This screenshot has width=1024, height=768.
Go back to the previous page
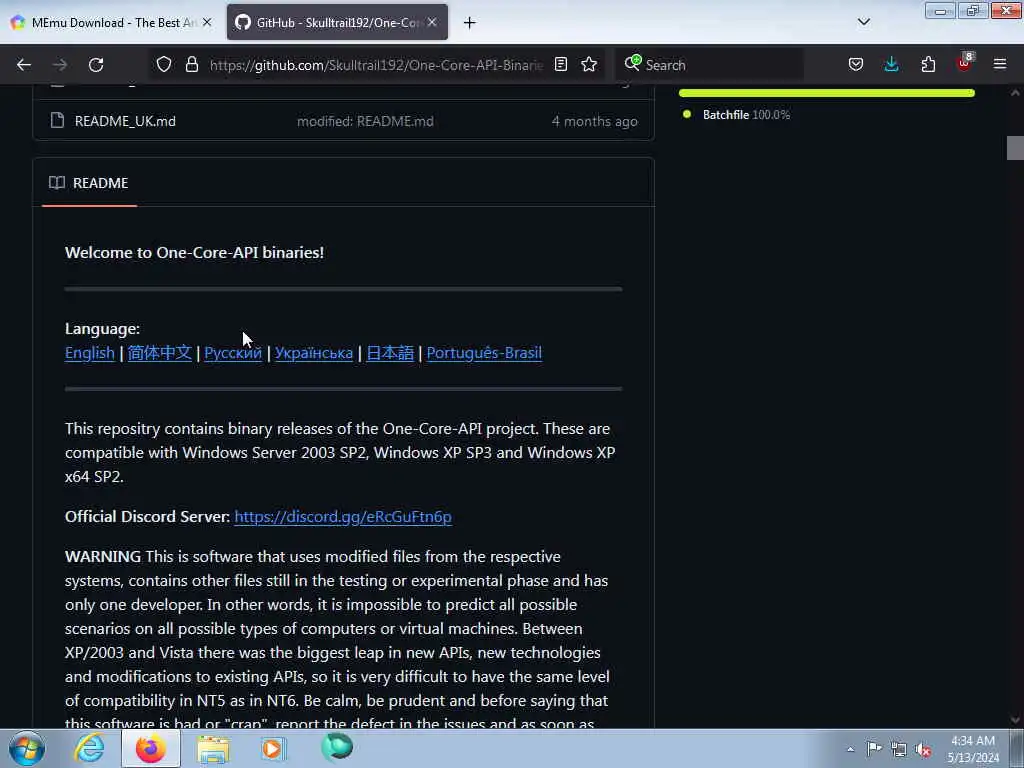[24, 65]
